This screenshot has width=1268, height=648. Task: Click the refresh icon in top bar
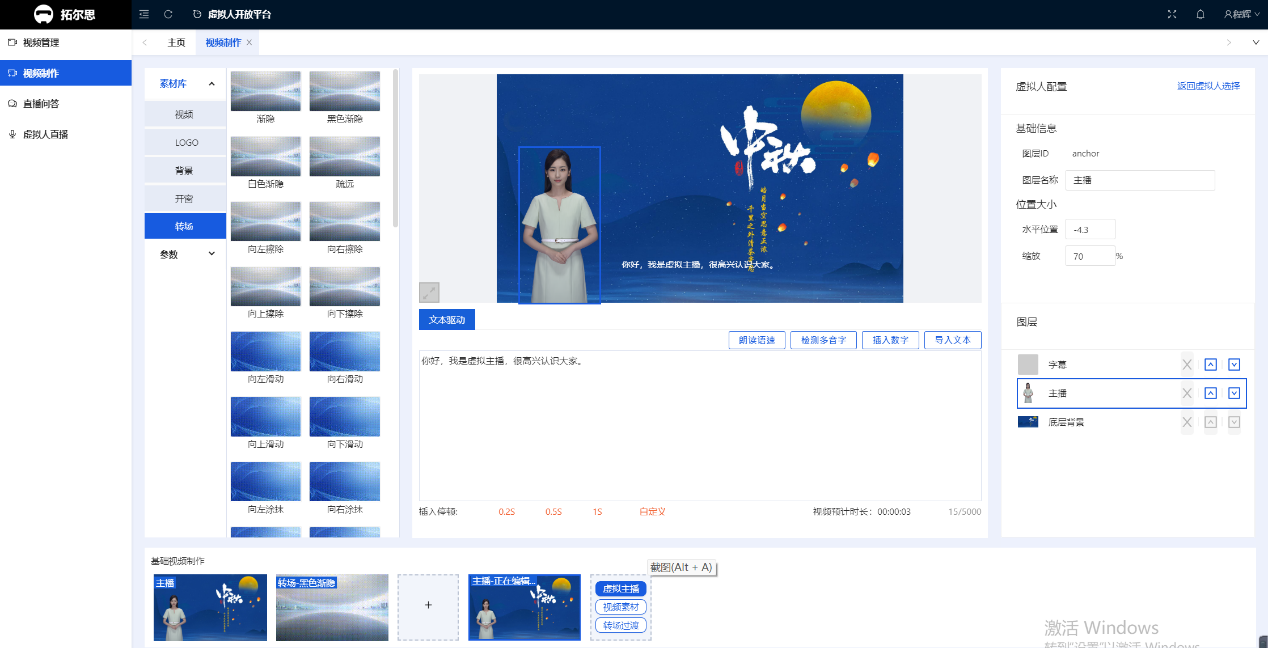[168, 14]
